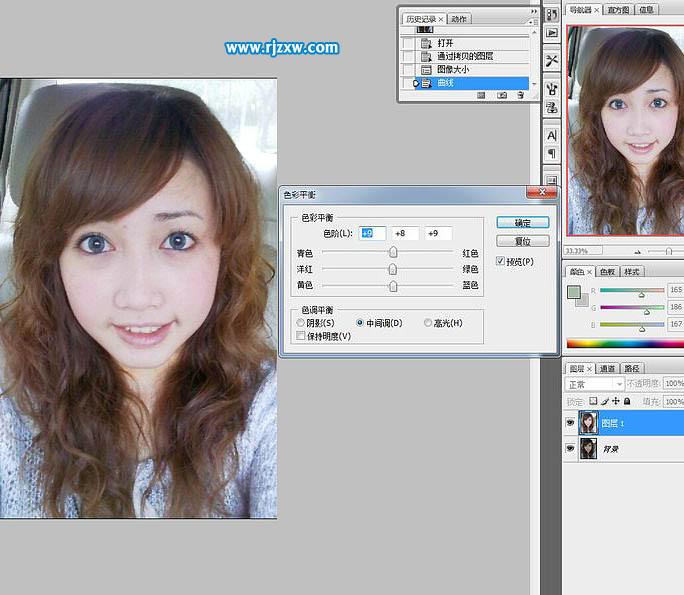The height and width of the screenshot is (595, 684).
Task: Click the Character panel 'A' icon in dock
Action: pos(551,135)
